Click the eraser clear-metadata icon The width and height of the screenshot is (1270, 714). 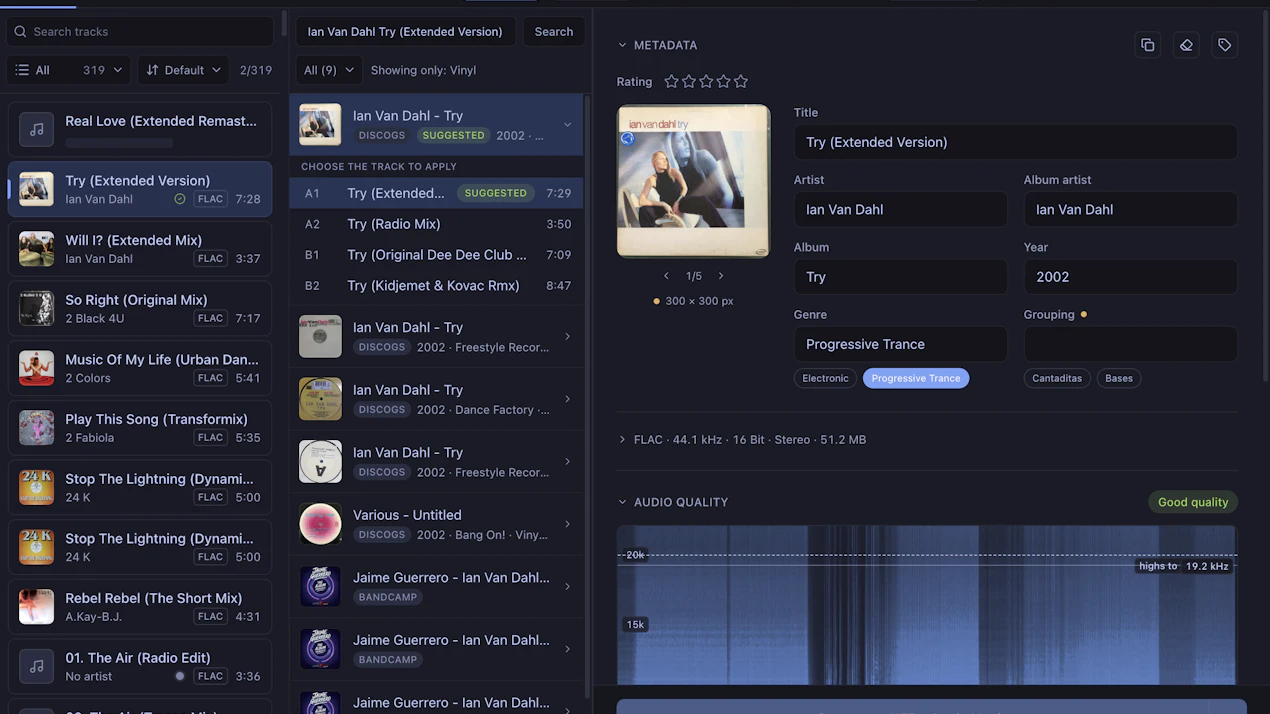[x=1186, y=45]
